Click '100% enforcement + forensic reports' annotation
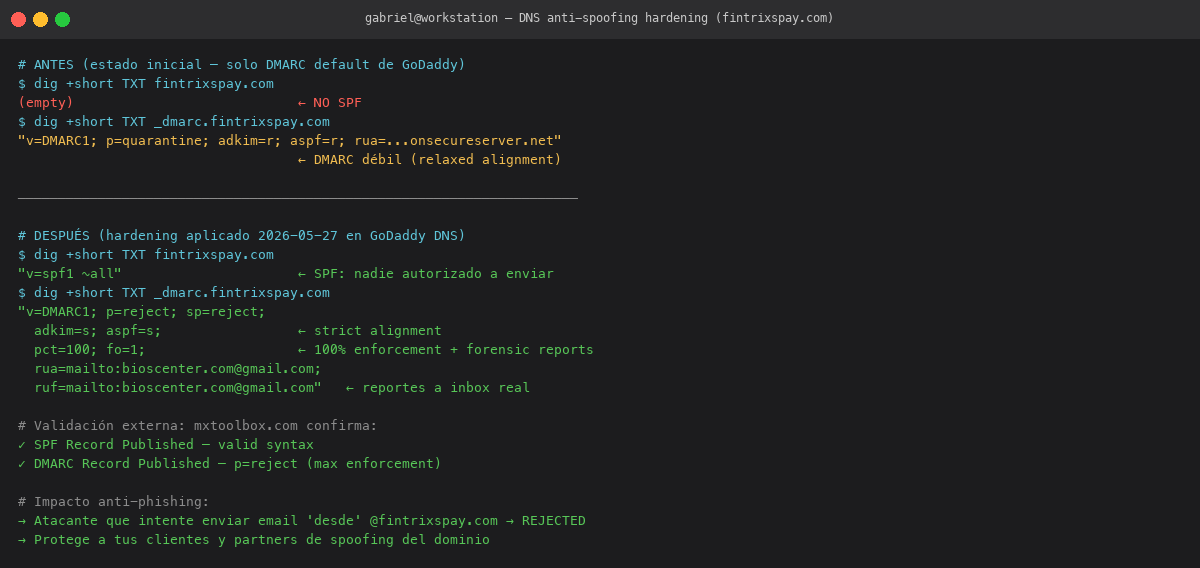 click(454, 350)
